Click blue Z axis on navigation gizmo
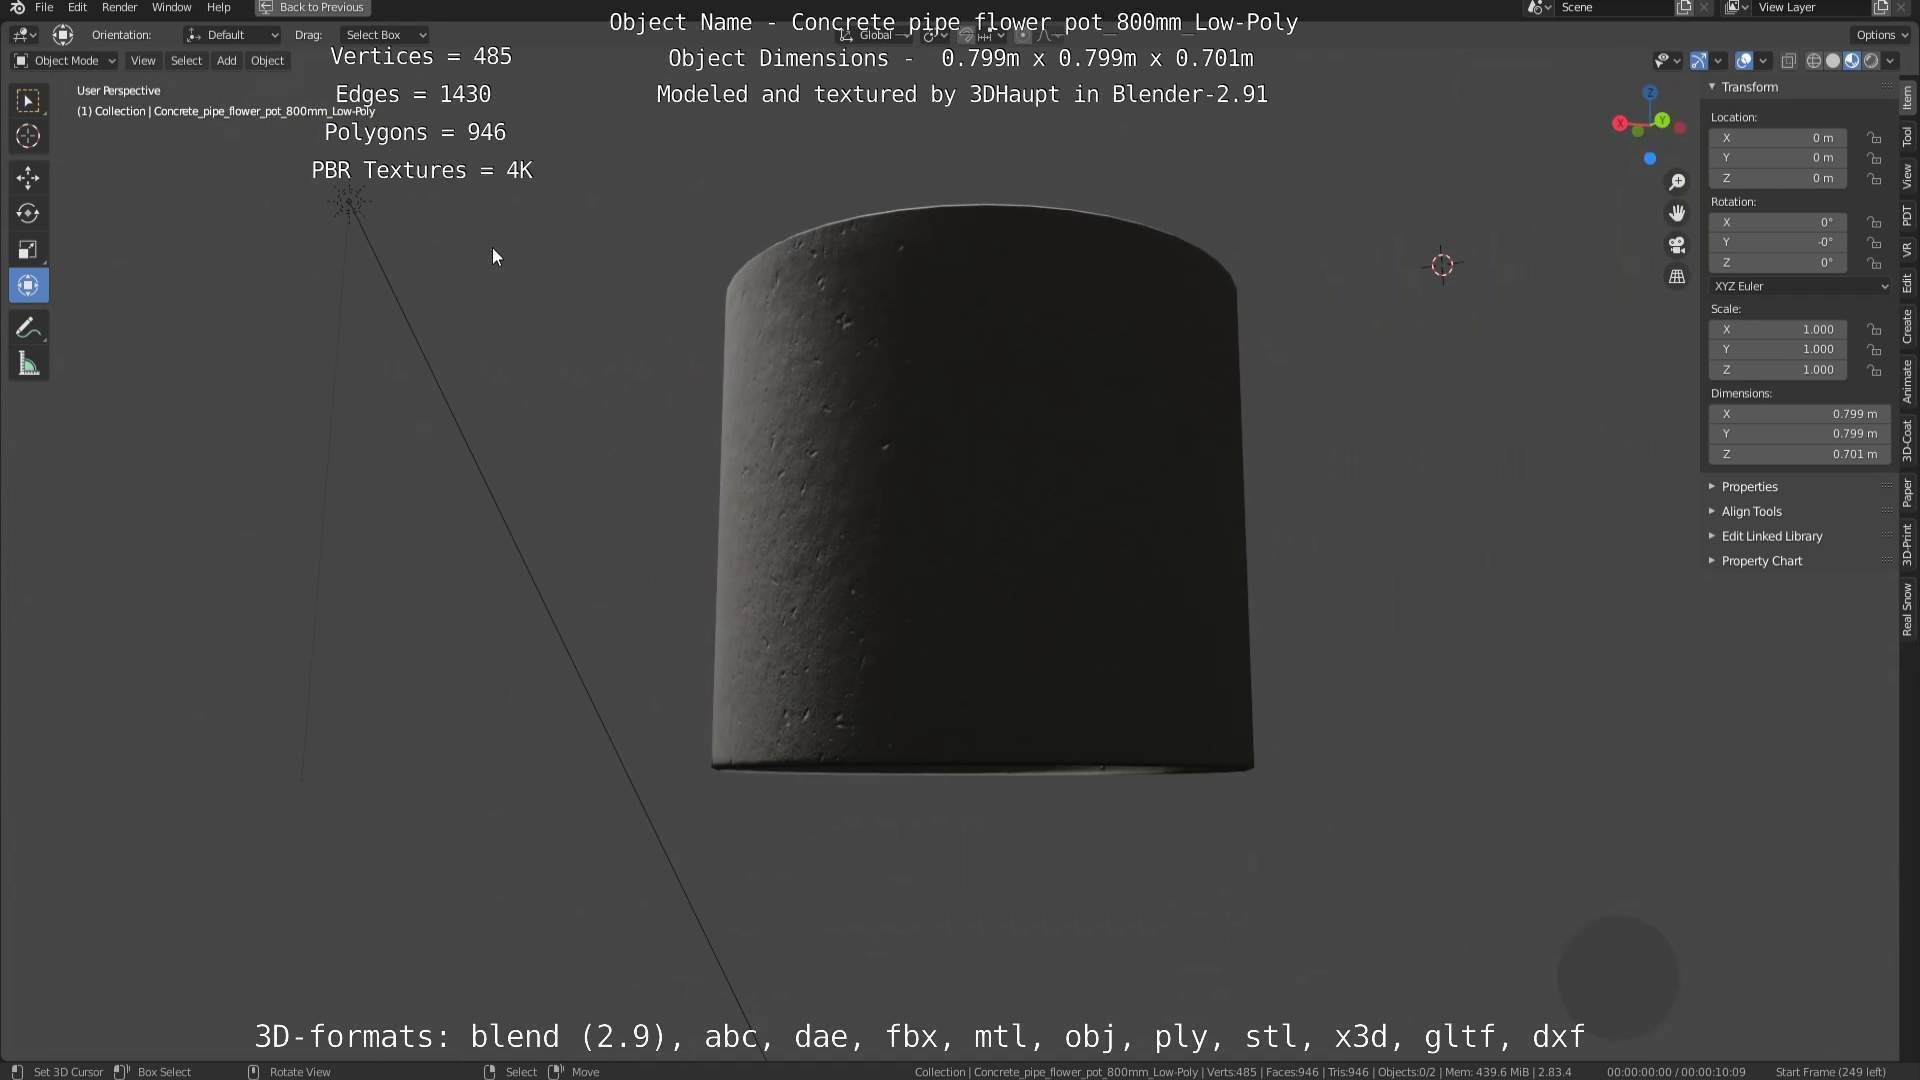The height and width of the screenshot is (1080, 1920). pyautogui.click(x=1650, y=93)
